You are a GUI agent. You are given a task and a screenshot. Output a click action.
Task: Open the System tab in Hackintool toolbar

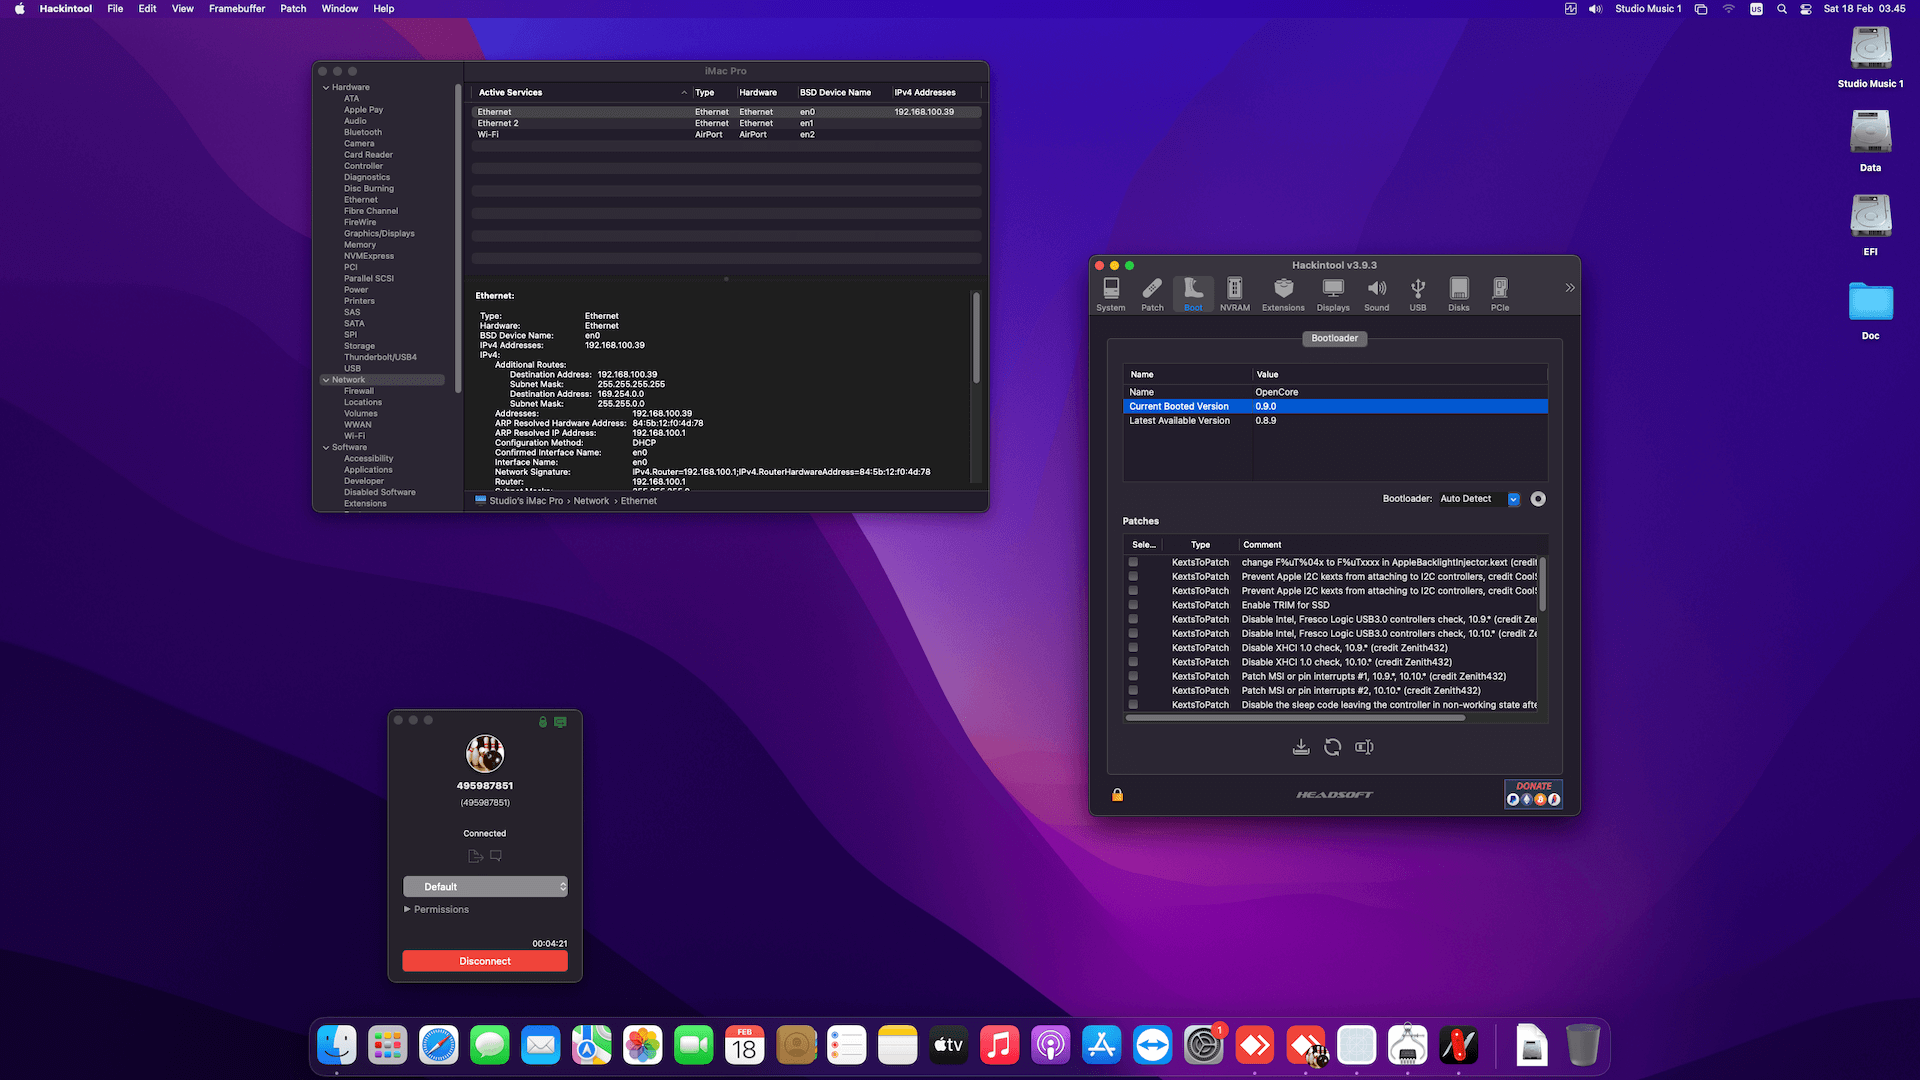click(1111, 295)
